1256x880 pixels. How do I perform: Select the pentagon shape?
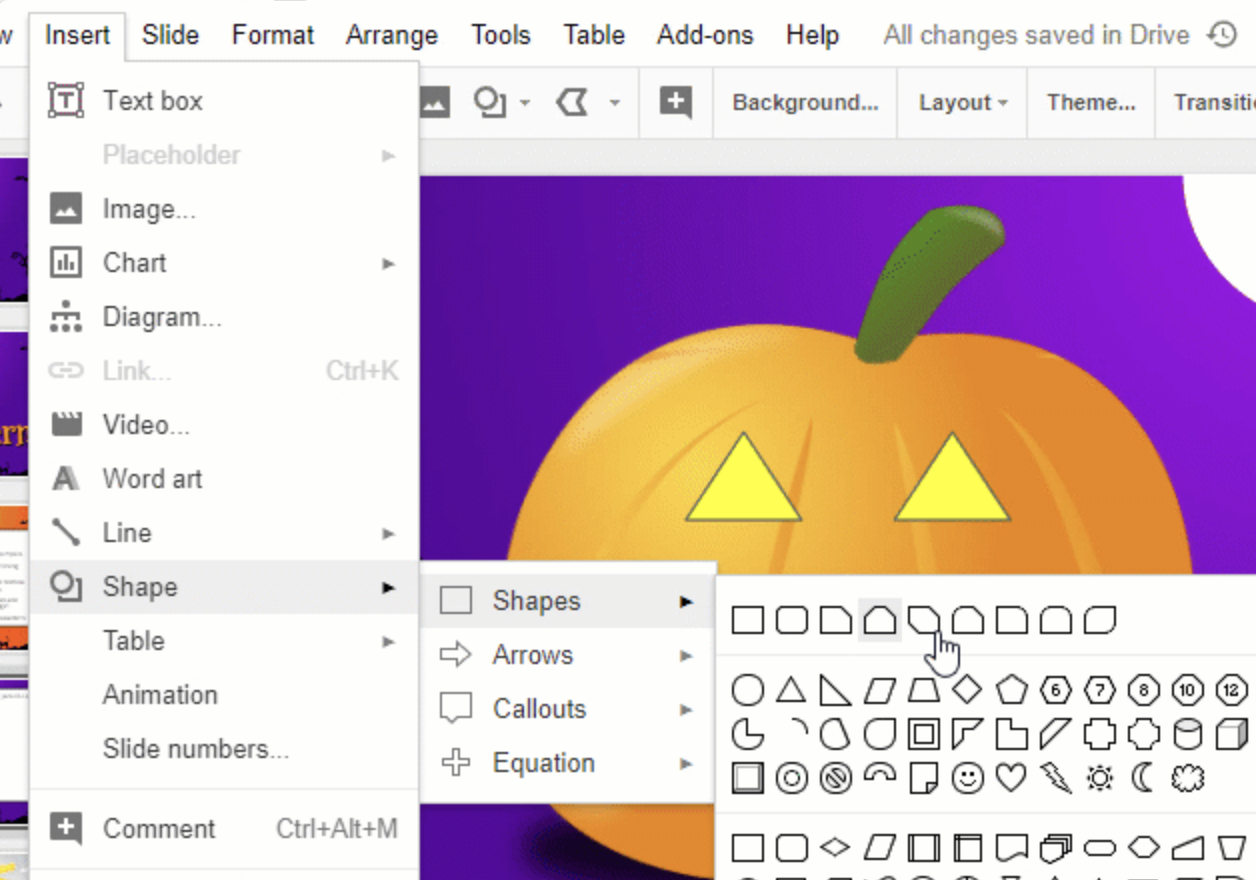point(1012,690)
